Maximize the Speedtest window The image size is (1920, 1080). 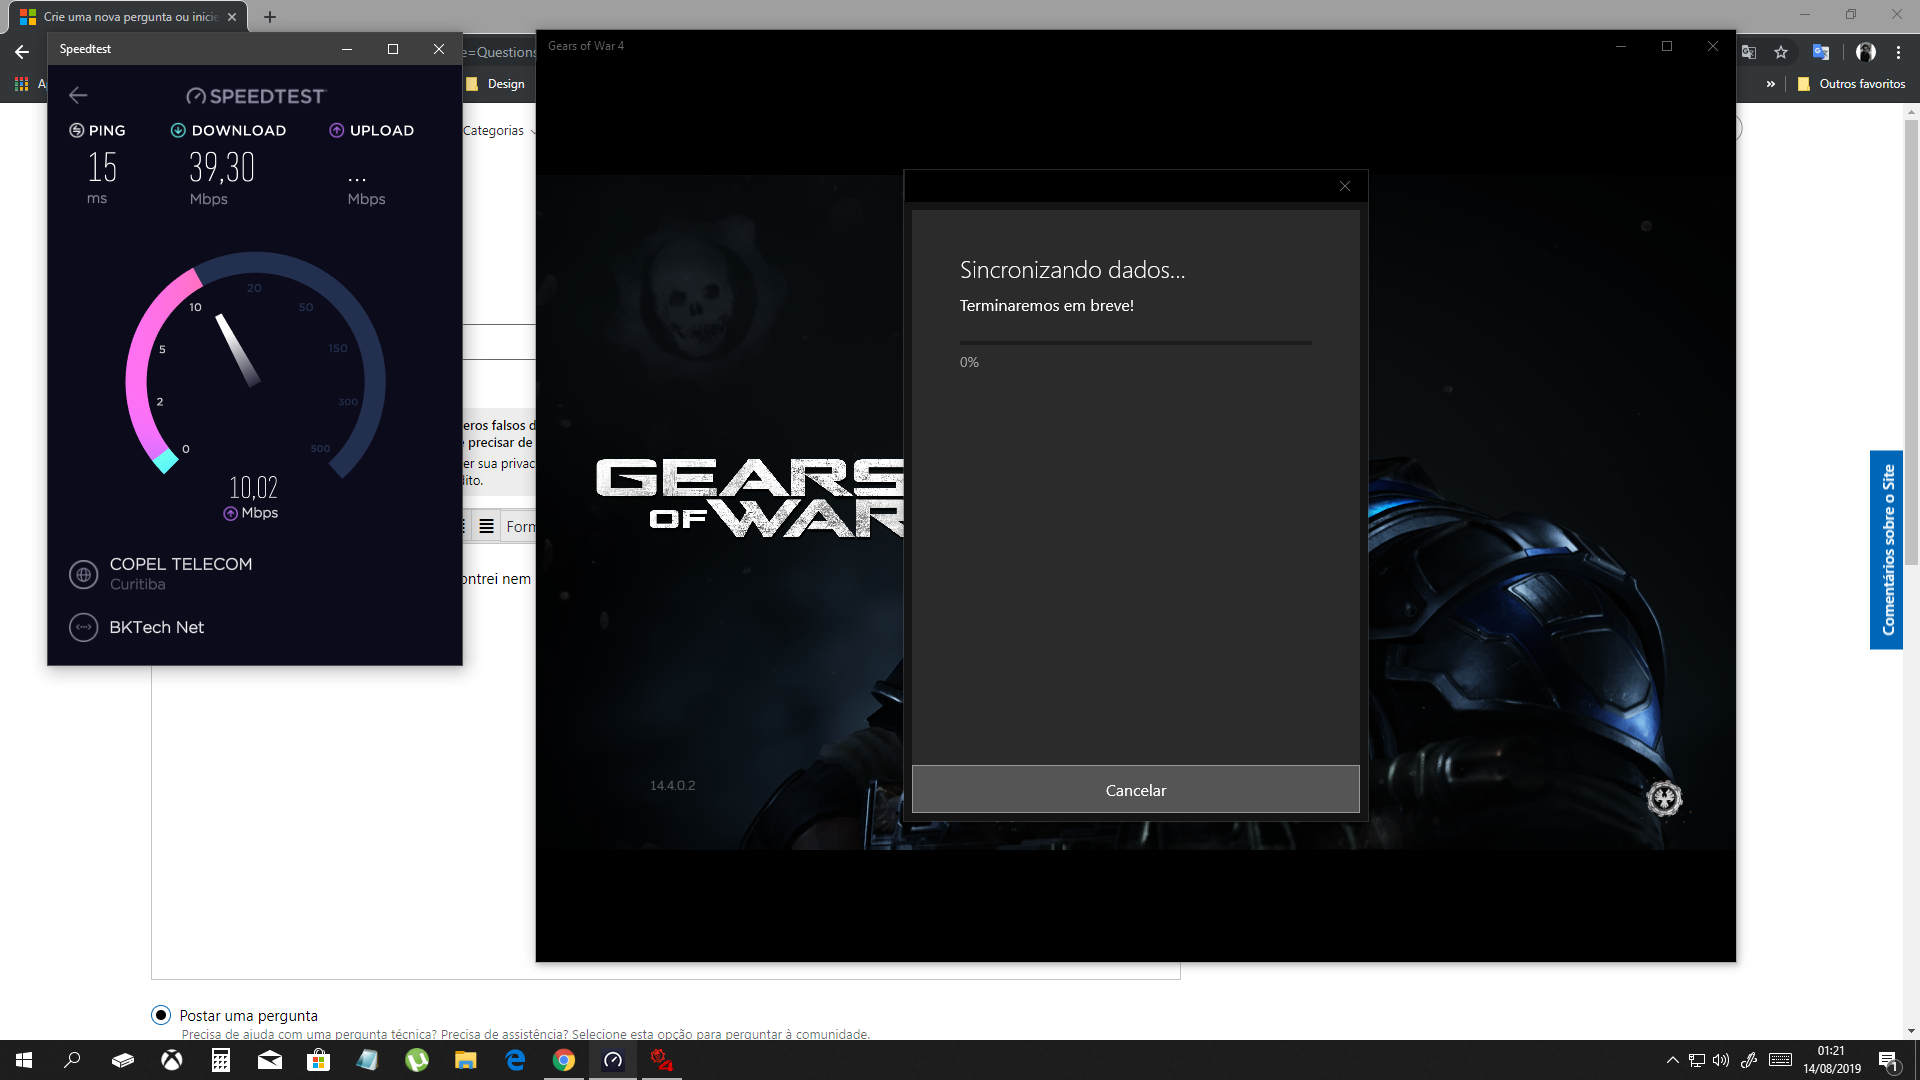click(x=393, y=49)
